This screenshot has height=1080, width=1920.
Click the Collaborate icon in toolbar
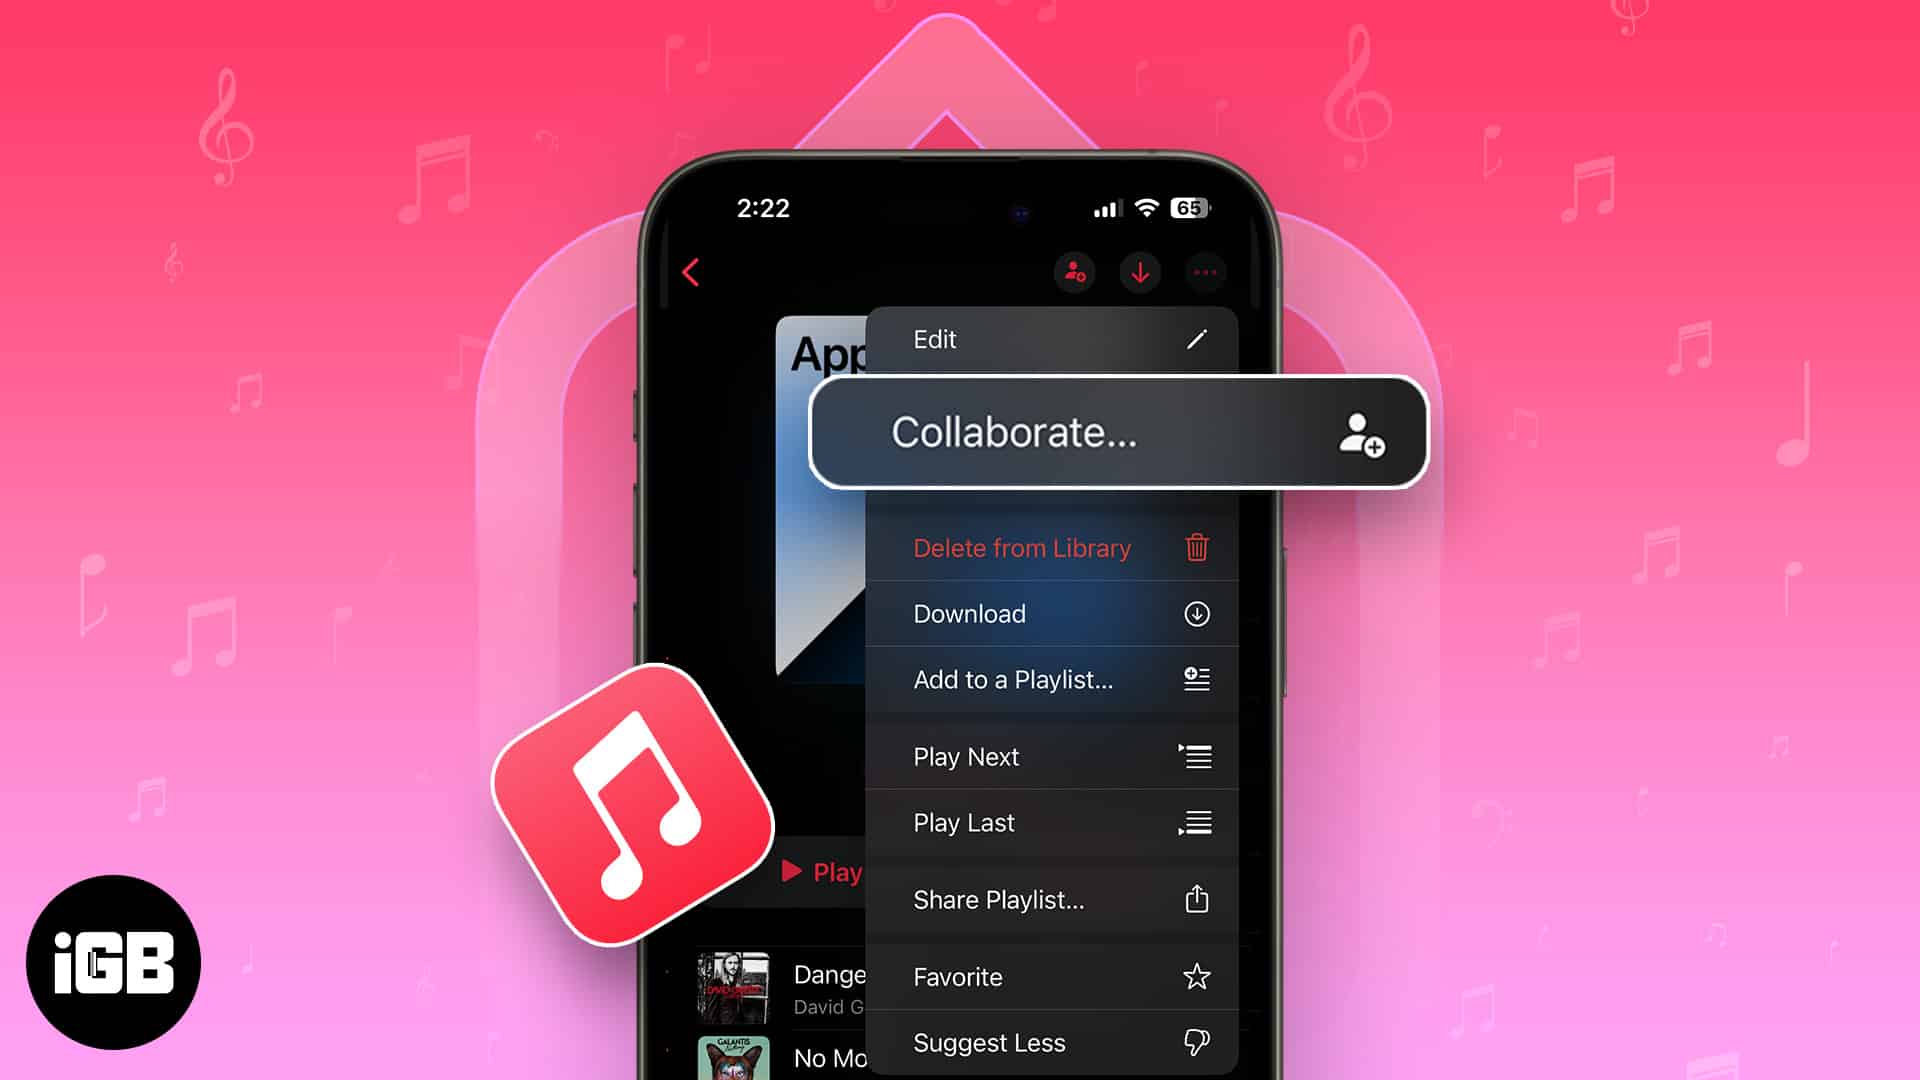[1075, 272]
